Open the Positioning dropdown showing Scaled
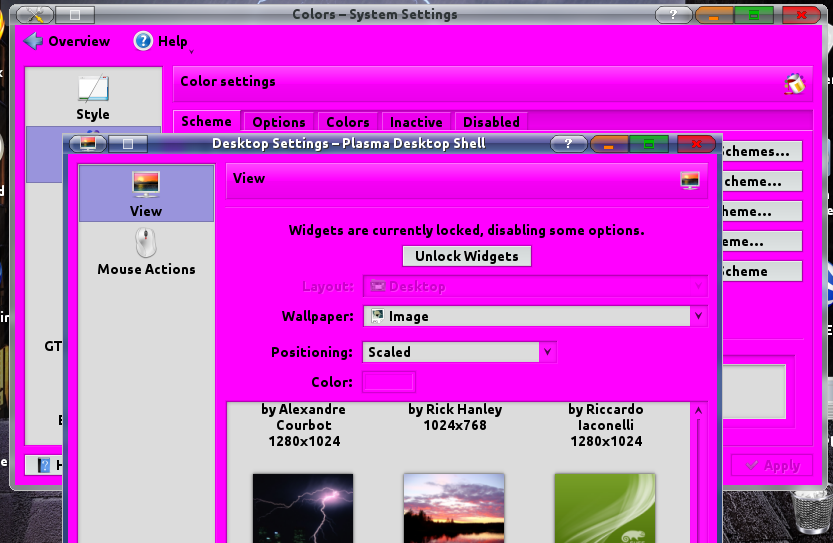833x543 pixels. point(459,352)
